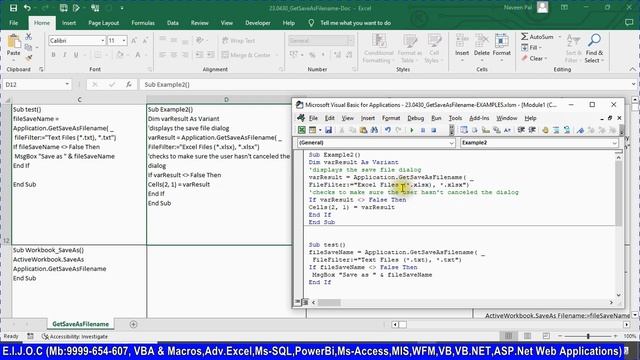
Task: Click Undo arrow in Excel title bar
Action: [x=27, y=8]
